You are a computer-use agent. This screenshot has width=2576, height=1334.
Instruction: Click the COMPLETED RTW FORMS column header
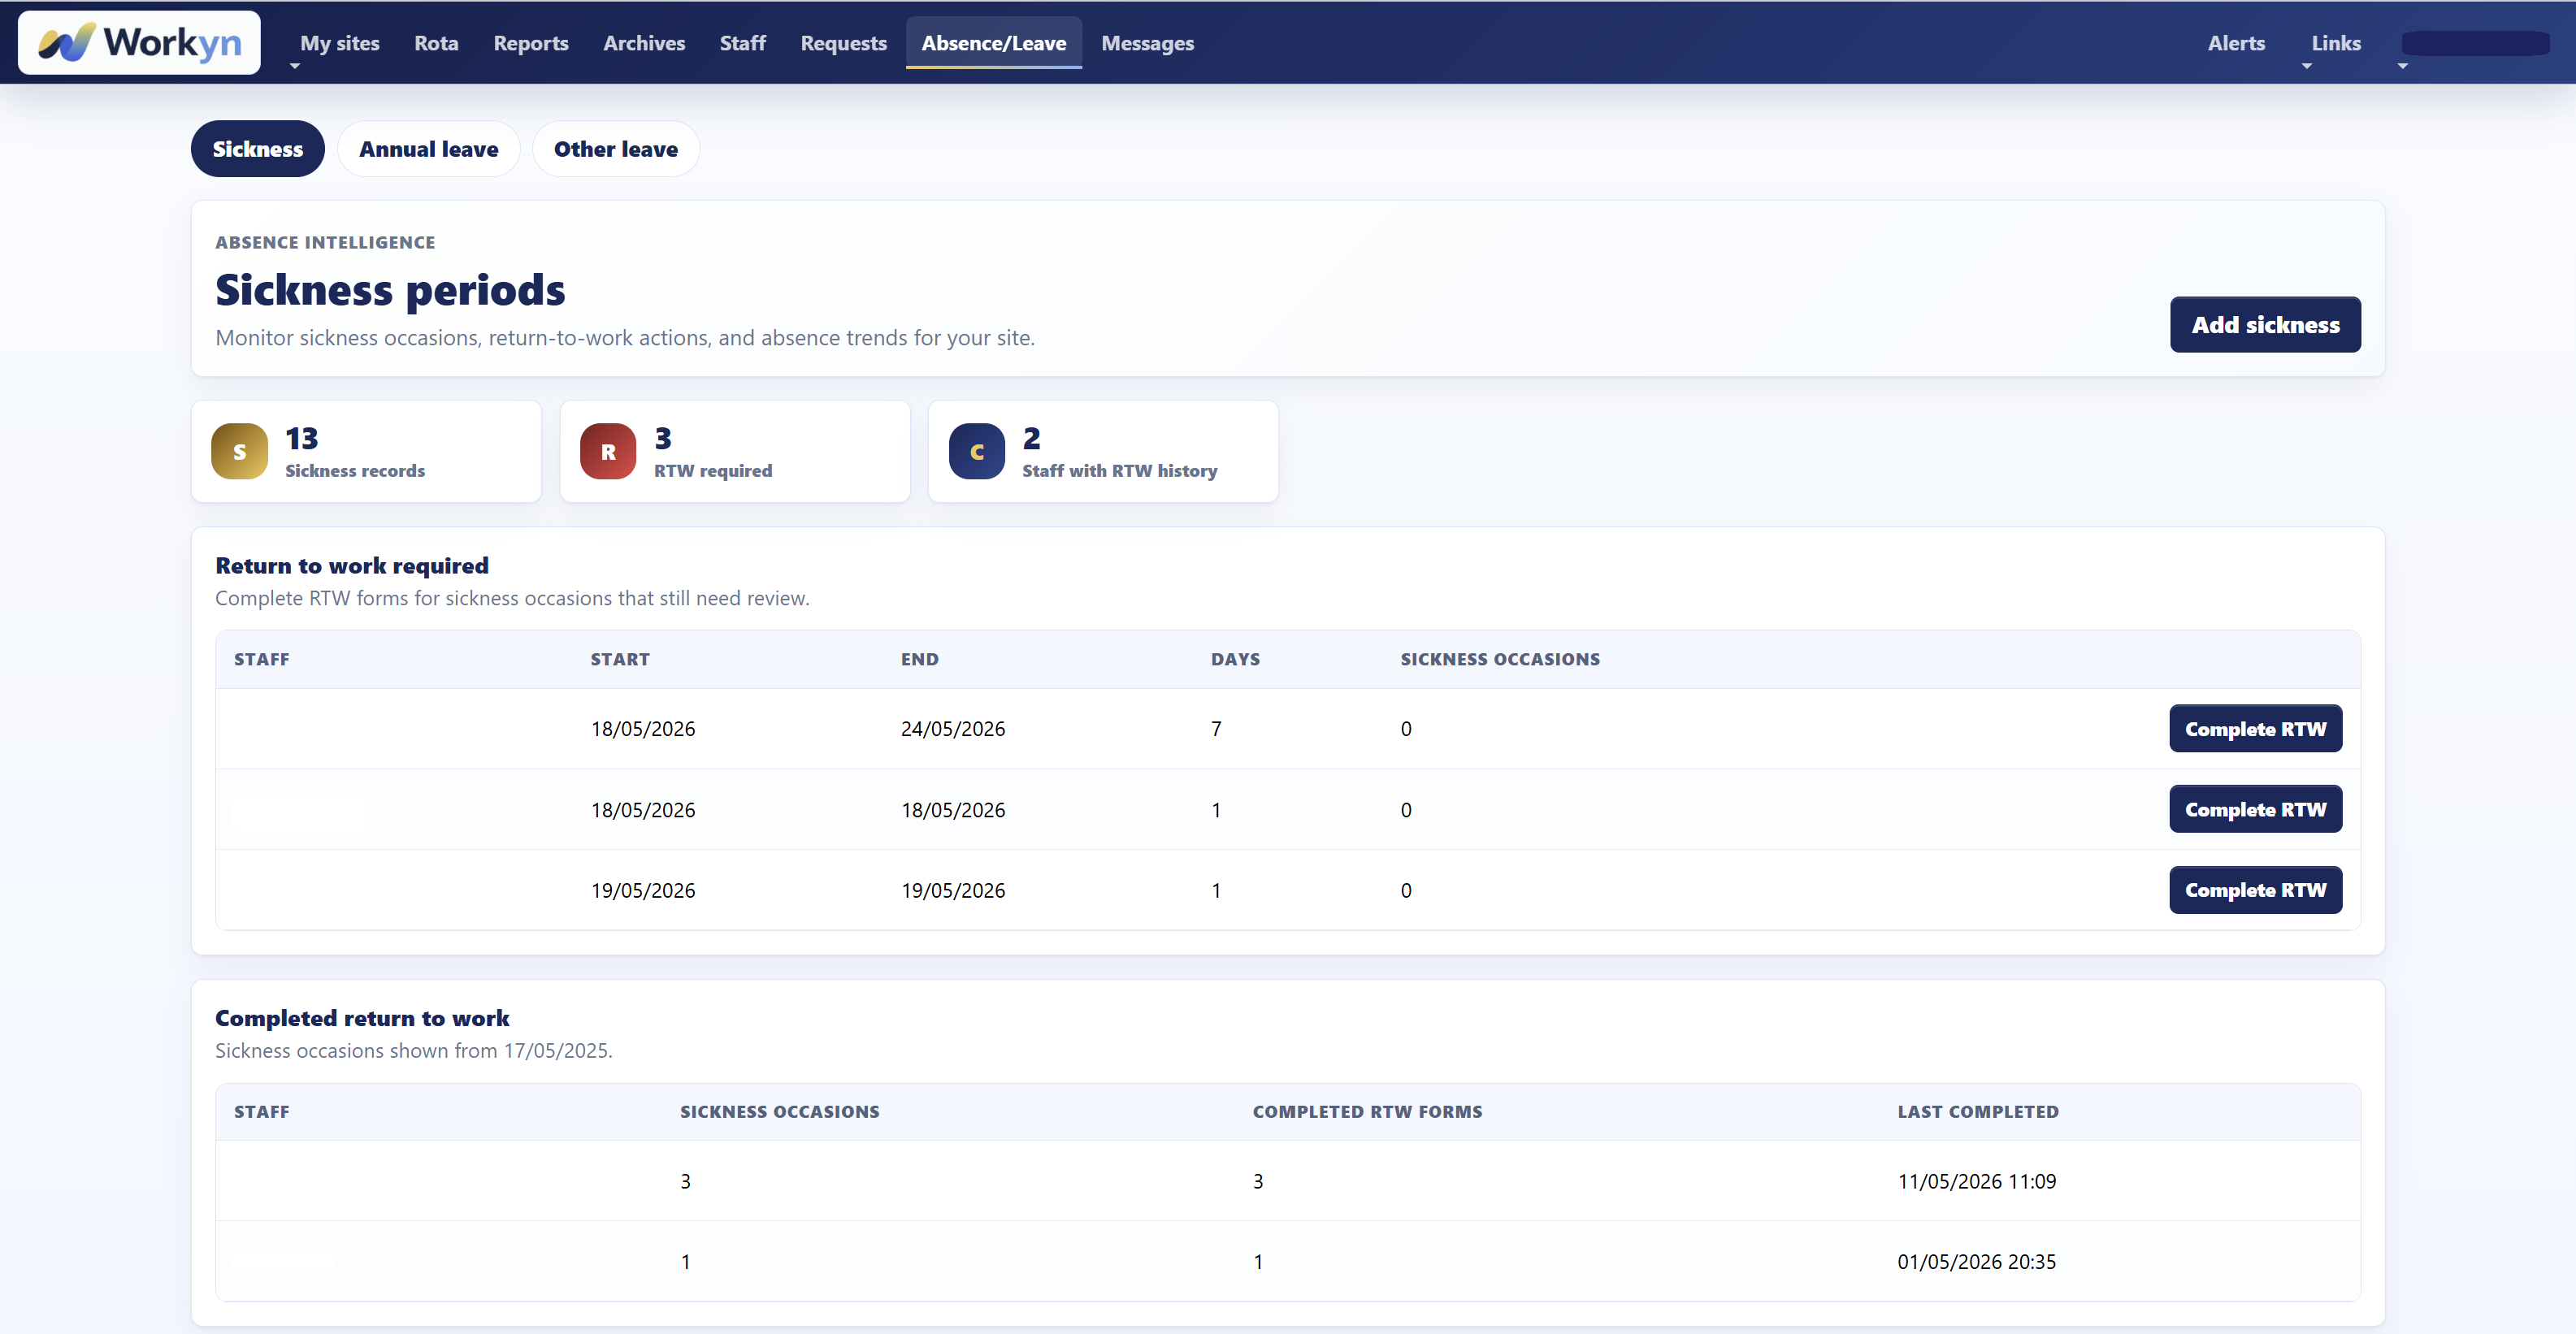tap(1367, 1112)
